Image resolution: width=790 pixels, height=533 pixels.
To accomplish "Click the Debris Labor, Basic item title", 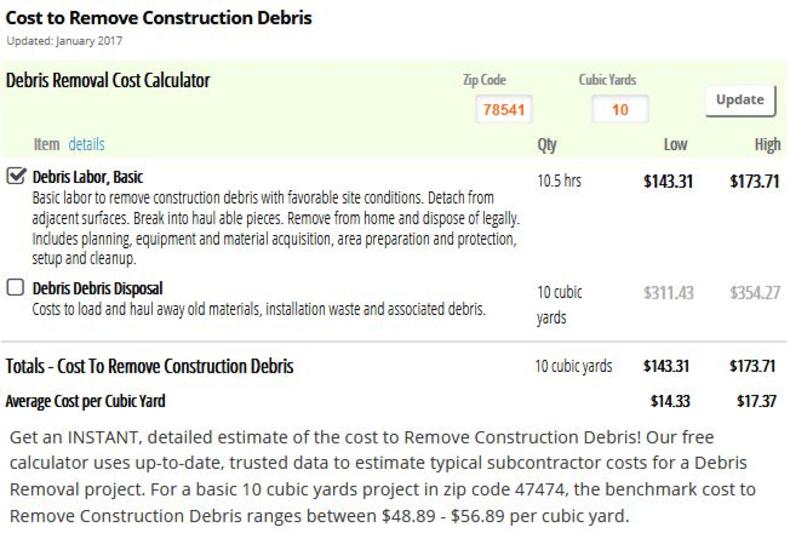I will click(x=88, y=177).
